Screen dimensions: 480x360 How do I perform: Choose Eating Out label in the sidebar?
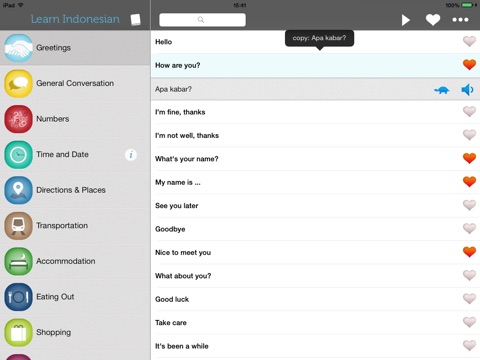pyautogui.click(x=55, y=297)
